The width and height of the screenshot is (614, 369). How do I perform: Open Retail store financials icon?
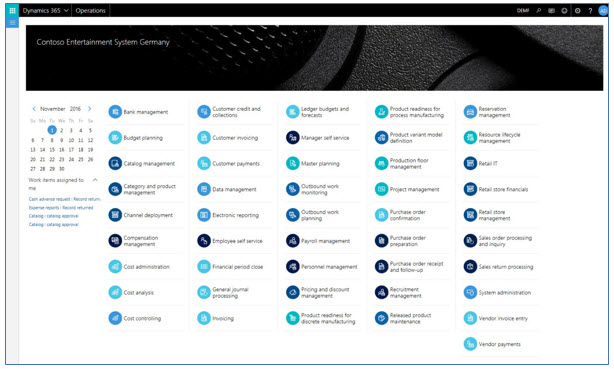(470, 189)
